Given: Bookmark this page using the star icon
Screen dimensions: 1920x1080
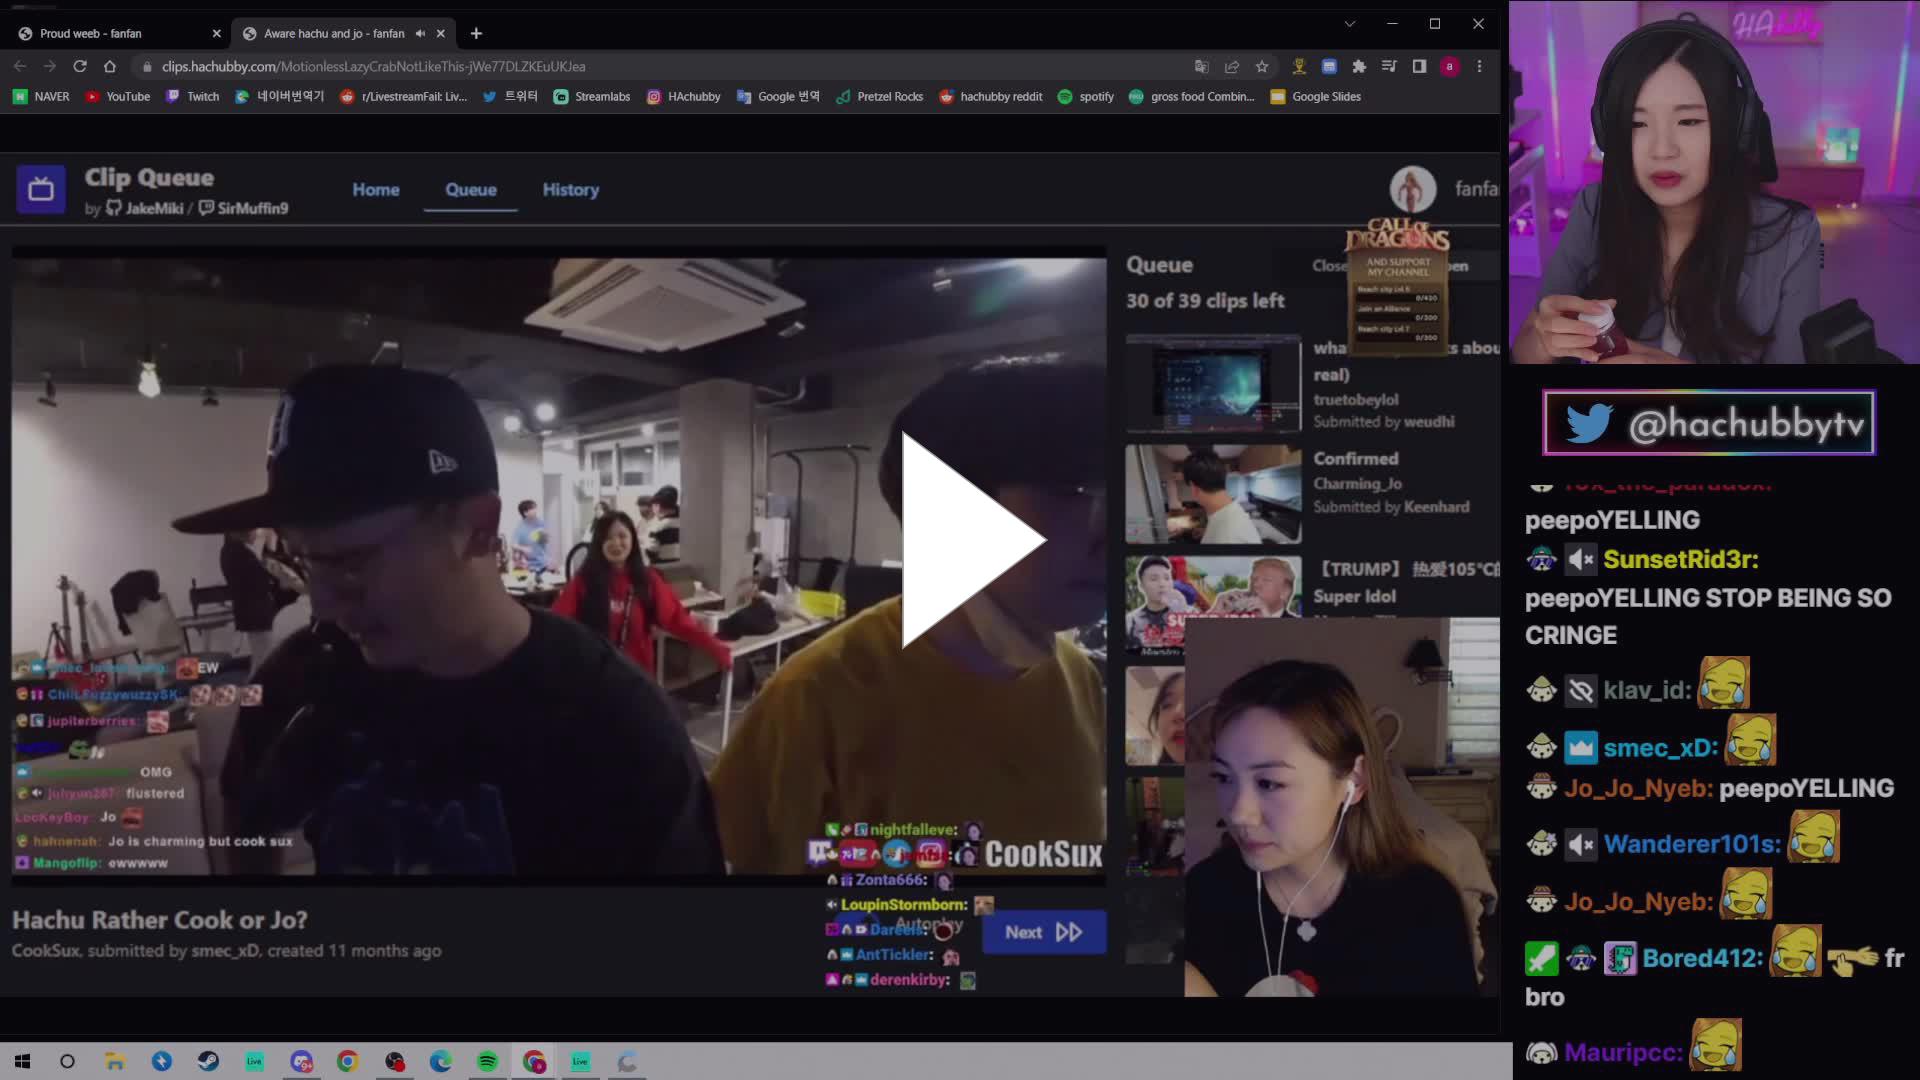Looking at the screenshot, I should [1262, 66].
